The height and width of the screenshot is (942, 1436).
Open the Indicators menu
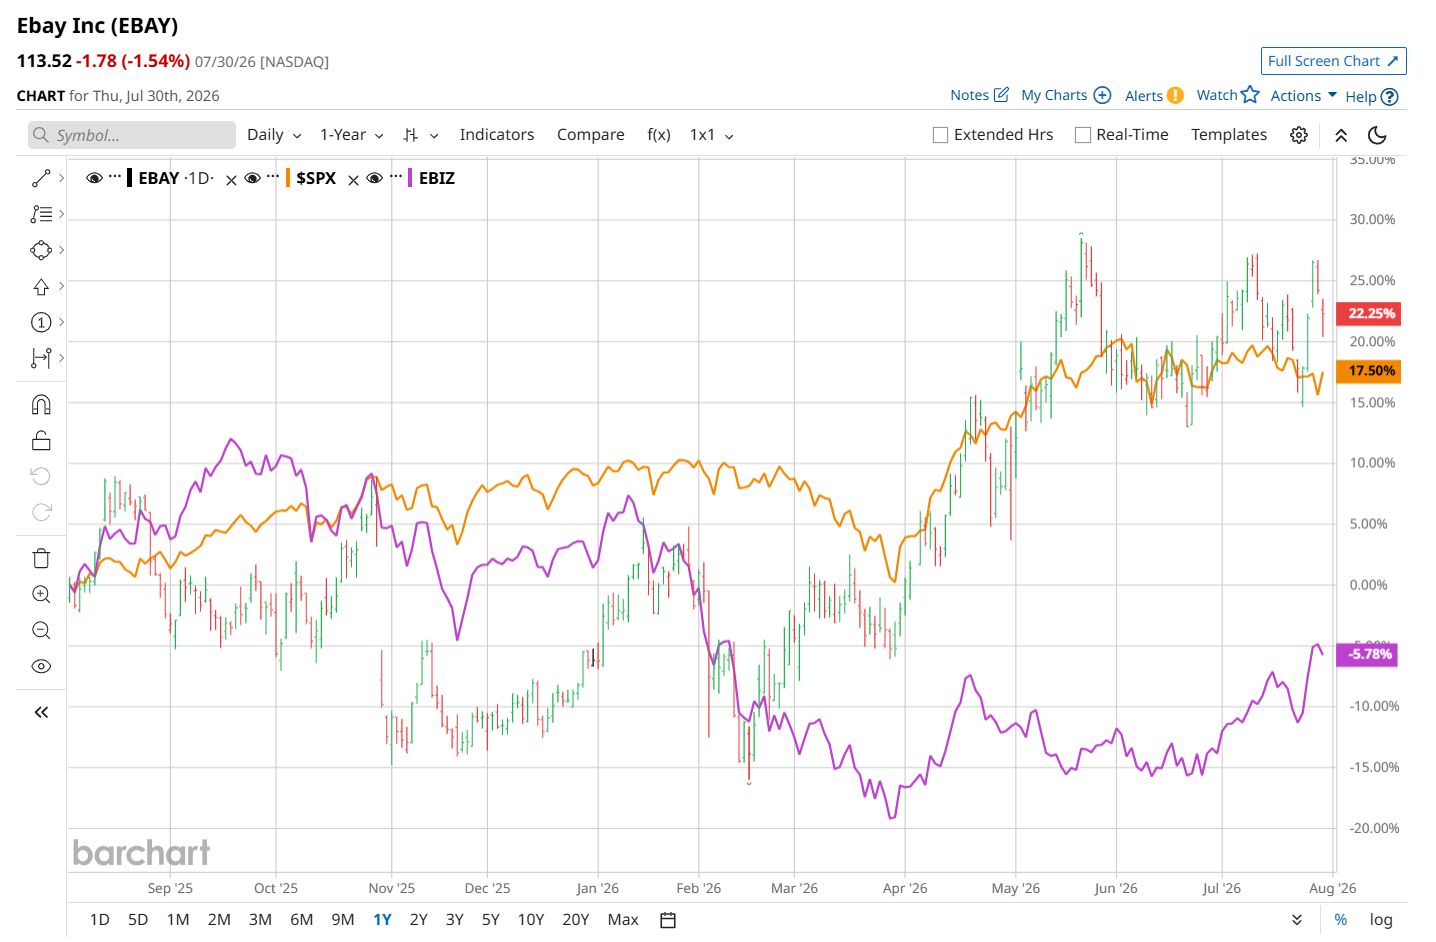(x=497, y=135)
